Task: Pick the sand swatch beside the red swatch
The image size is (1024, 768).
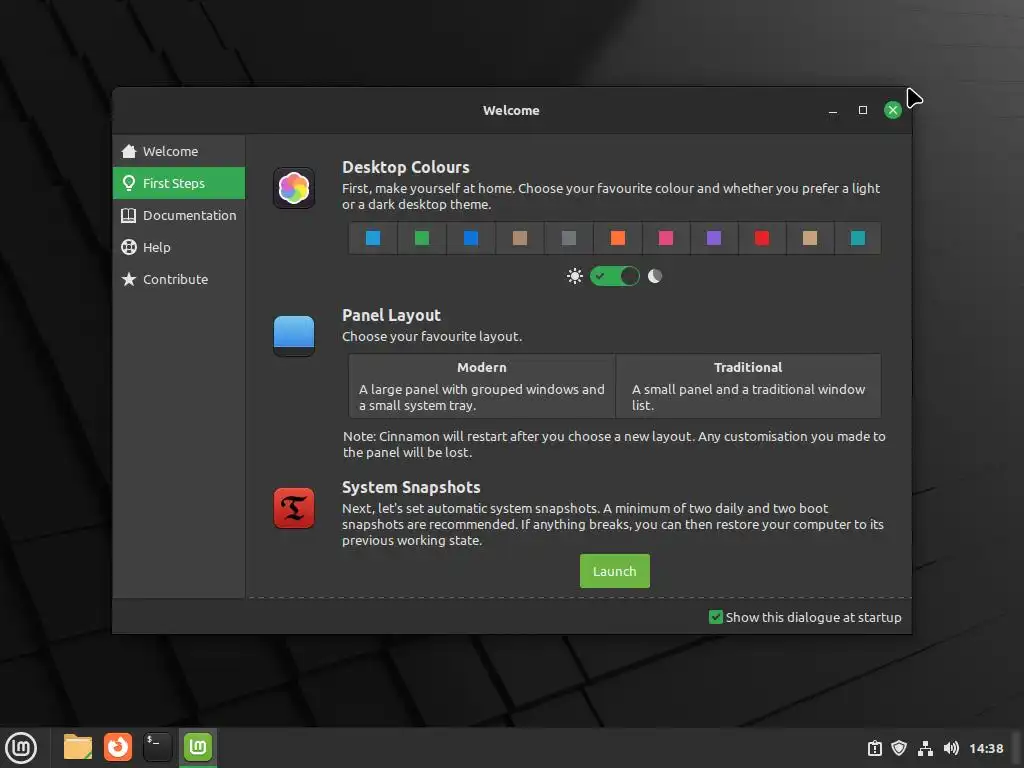Action: click(x=810, y=238)
